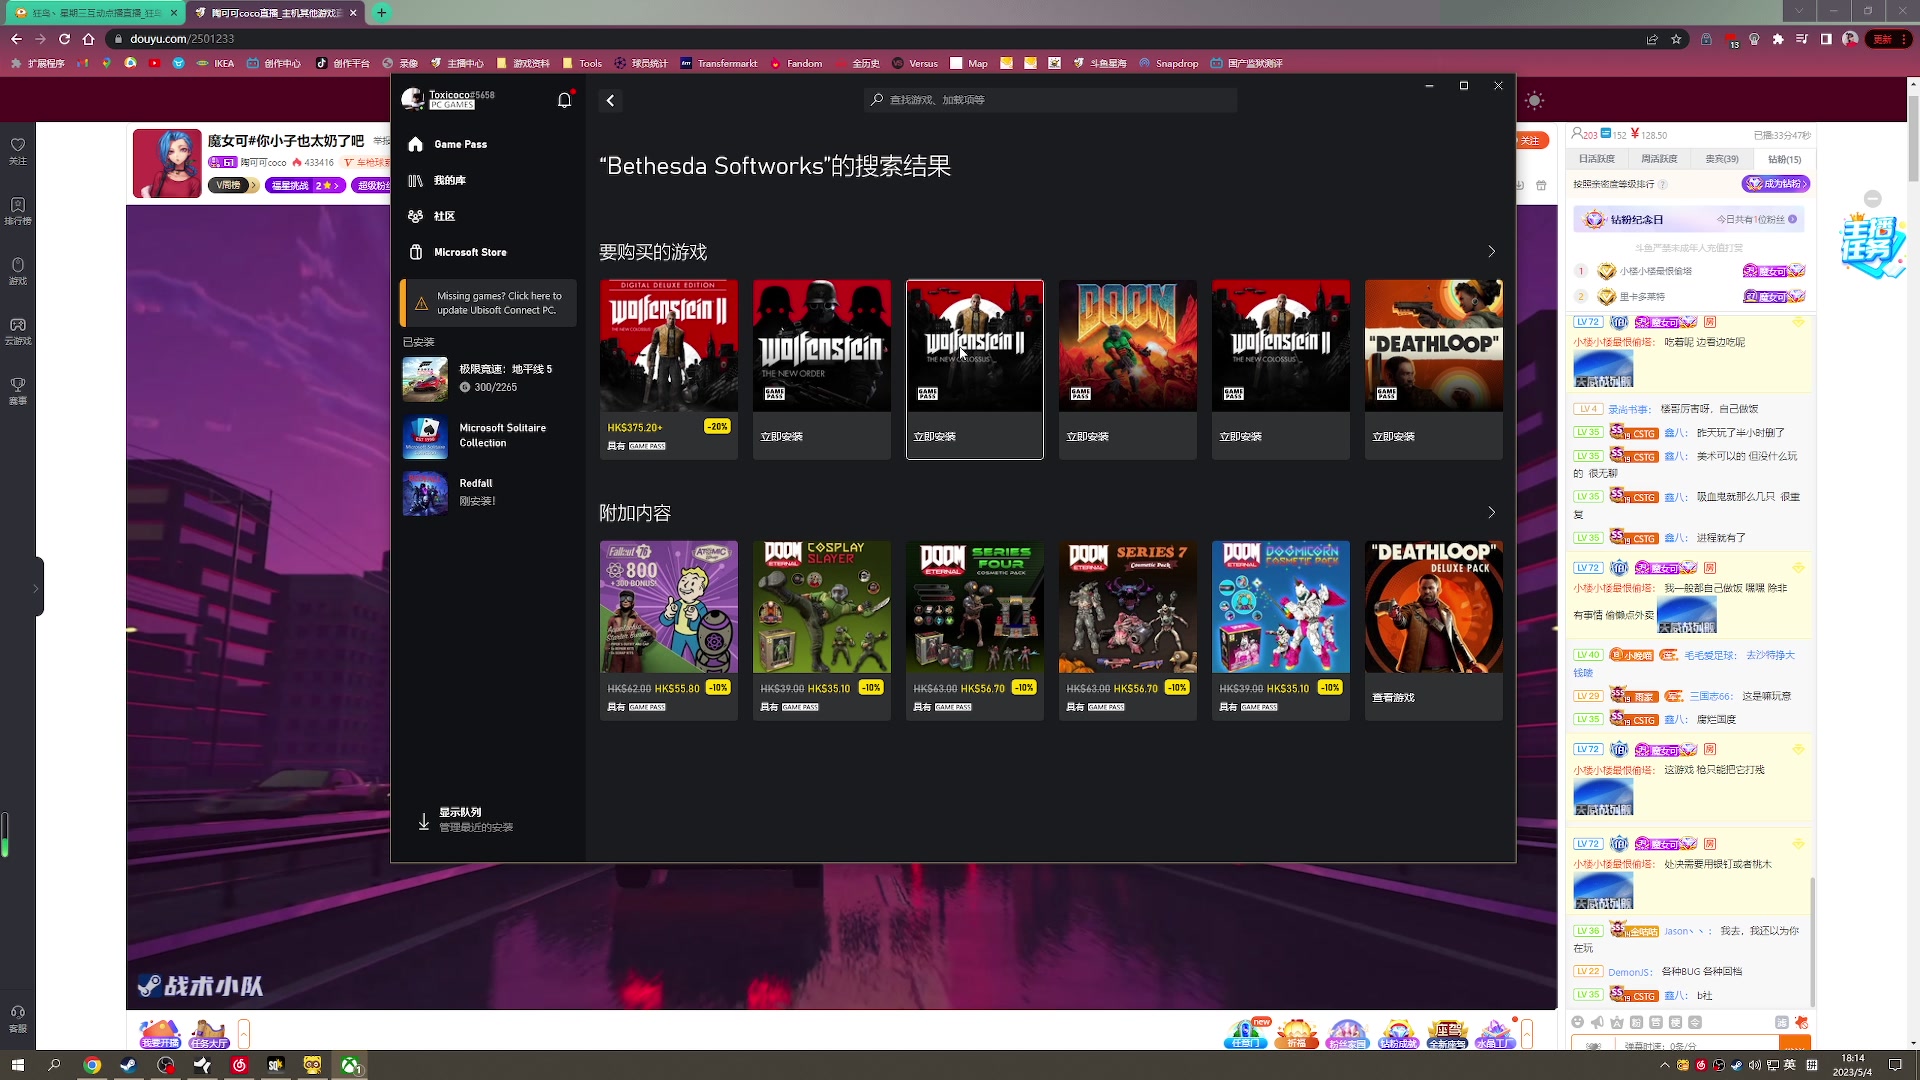Select the Deathloop game thumbnail
This screenshot has height=1080, width=1920.
[x=1433, y=345]
